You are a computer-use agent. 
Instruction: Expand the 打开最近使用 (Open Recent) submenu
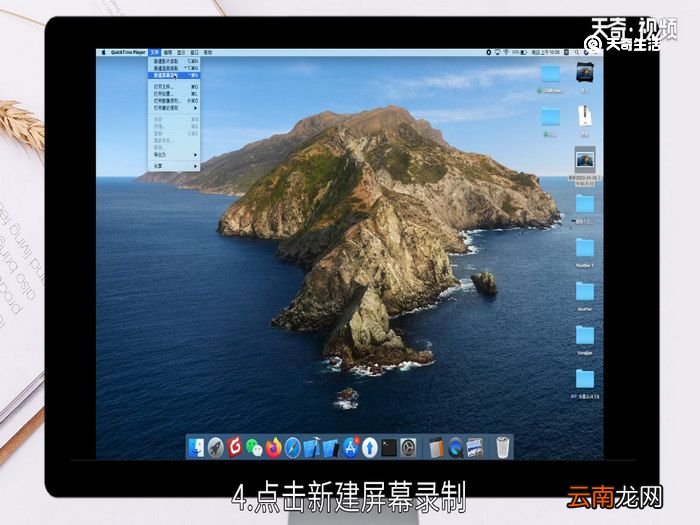pyautogui.click(x=174, y=108)
